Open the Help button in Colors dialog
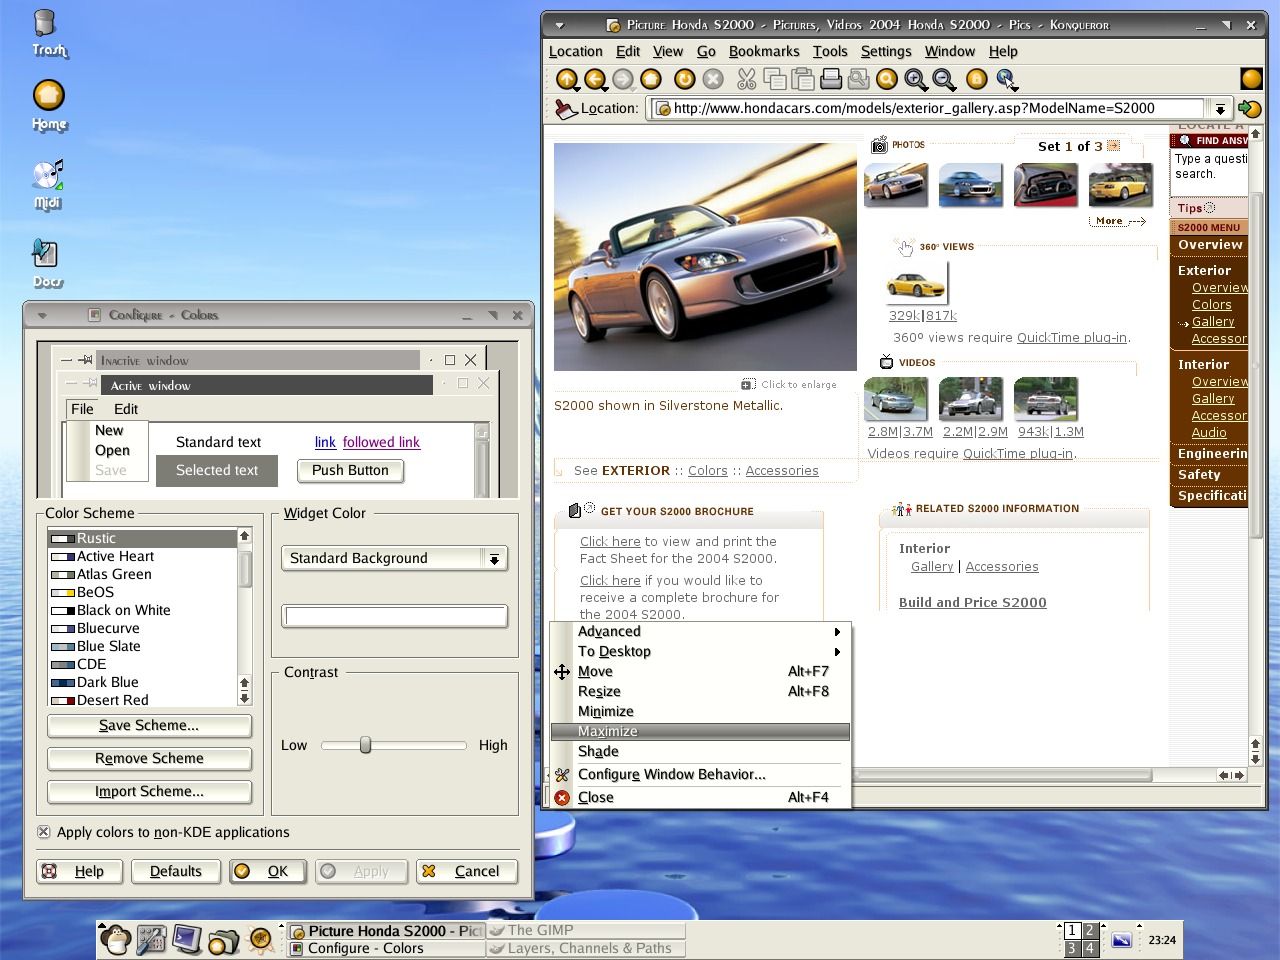The width and height of the screenshot is (1280, 960). 79,871
